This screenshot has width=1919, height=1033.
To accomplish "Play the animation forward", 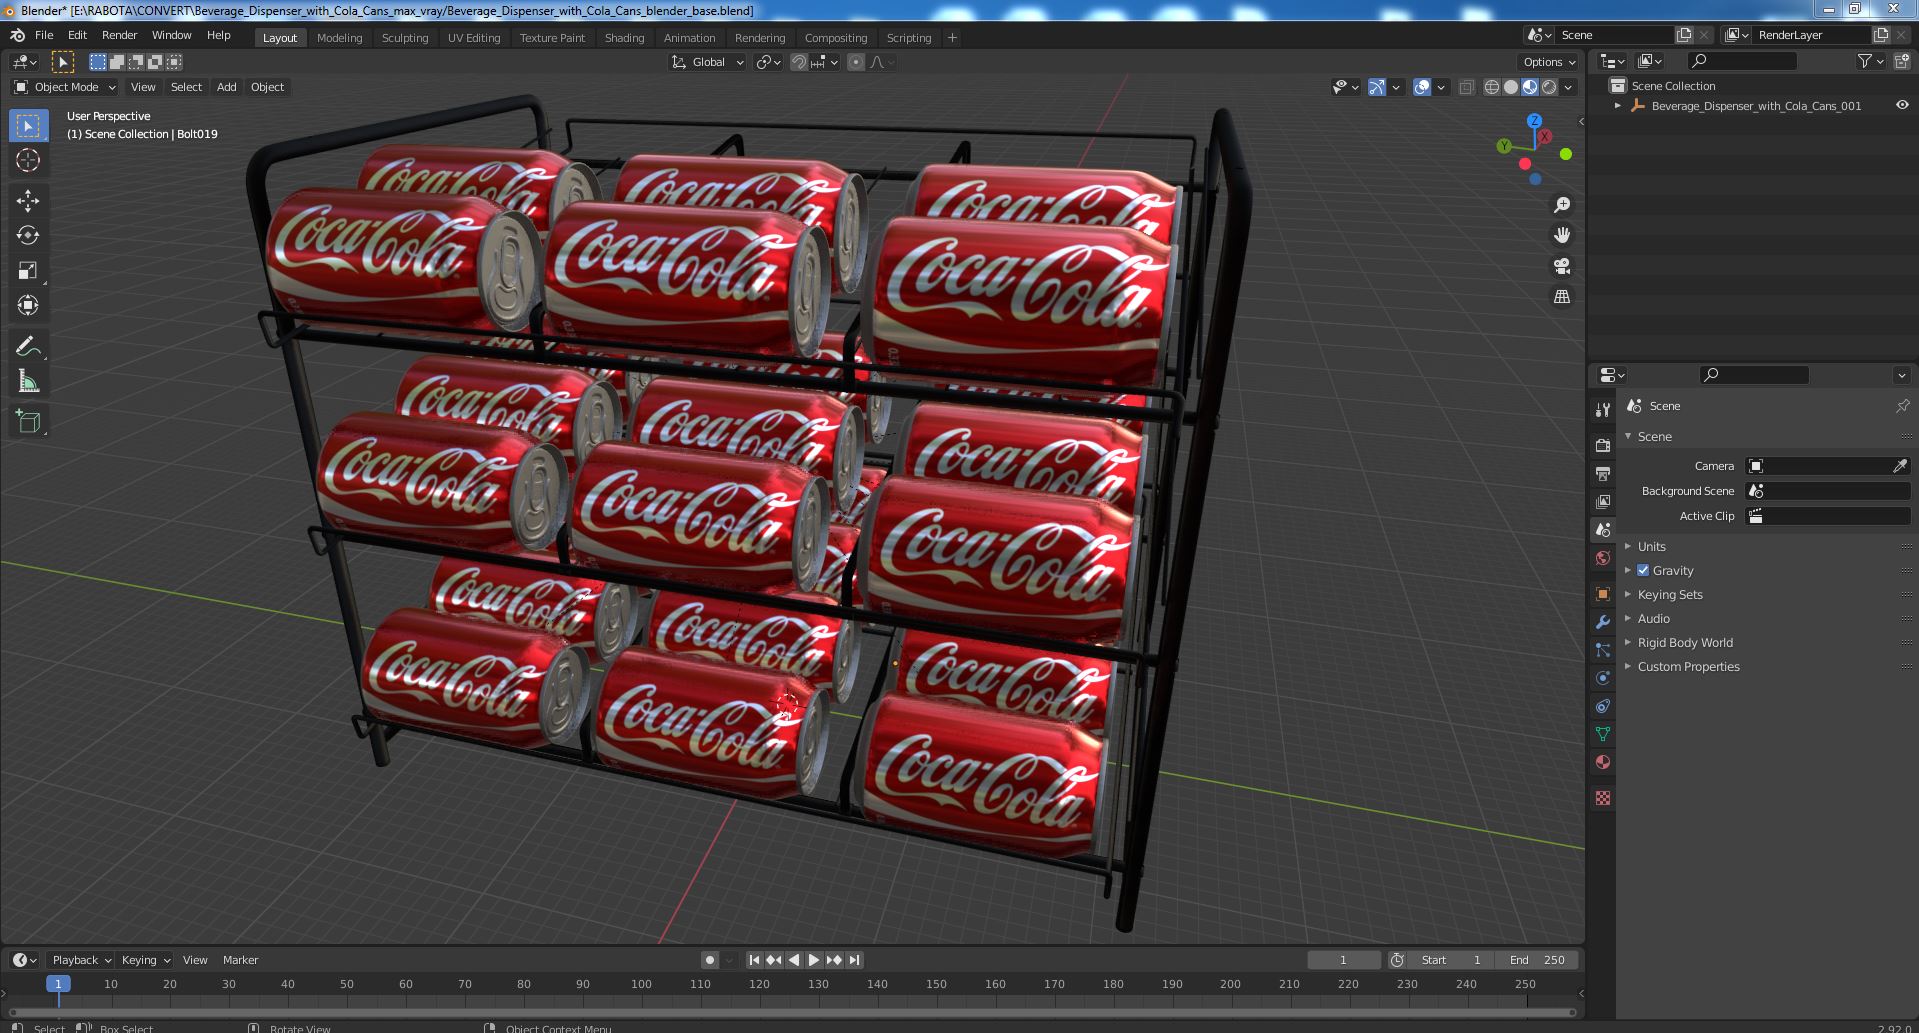I will (x=813, y=960).
